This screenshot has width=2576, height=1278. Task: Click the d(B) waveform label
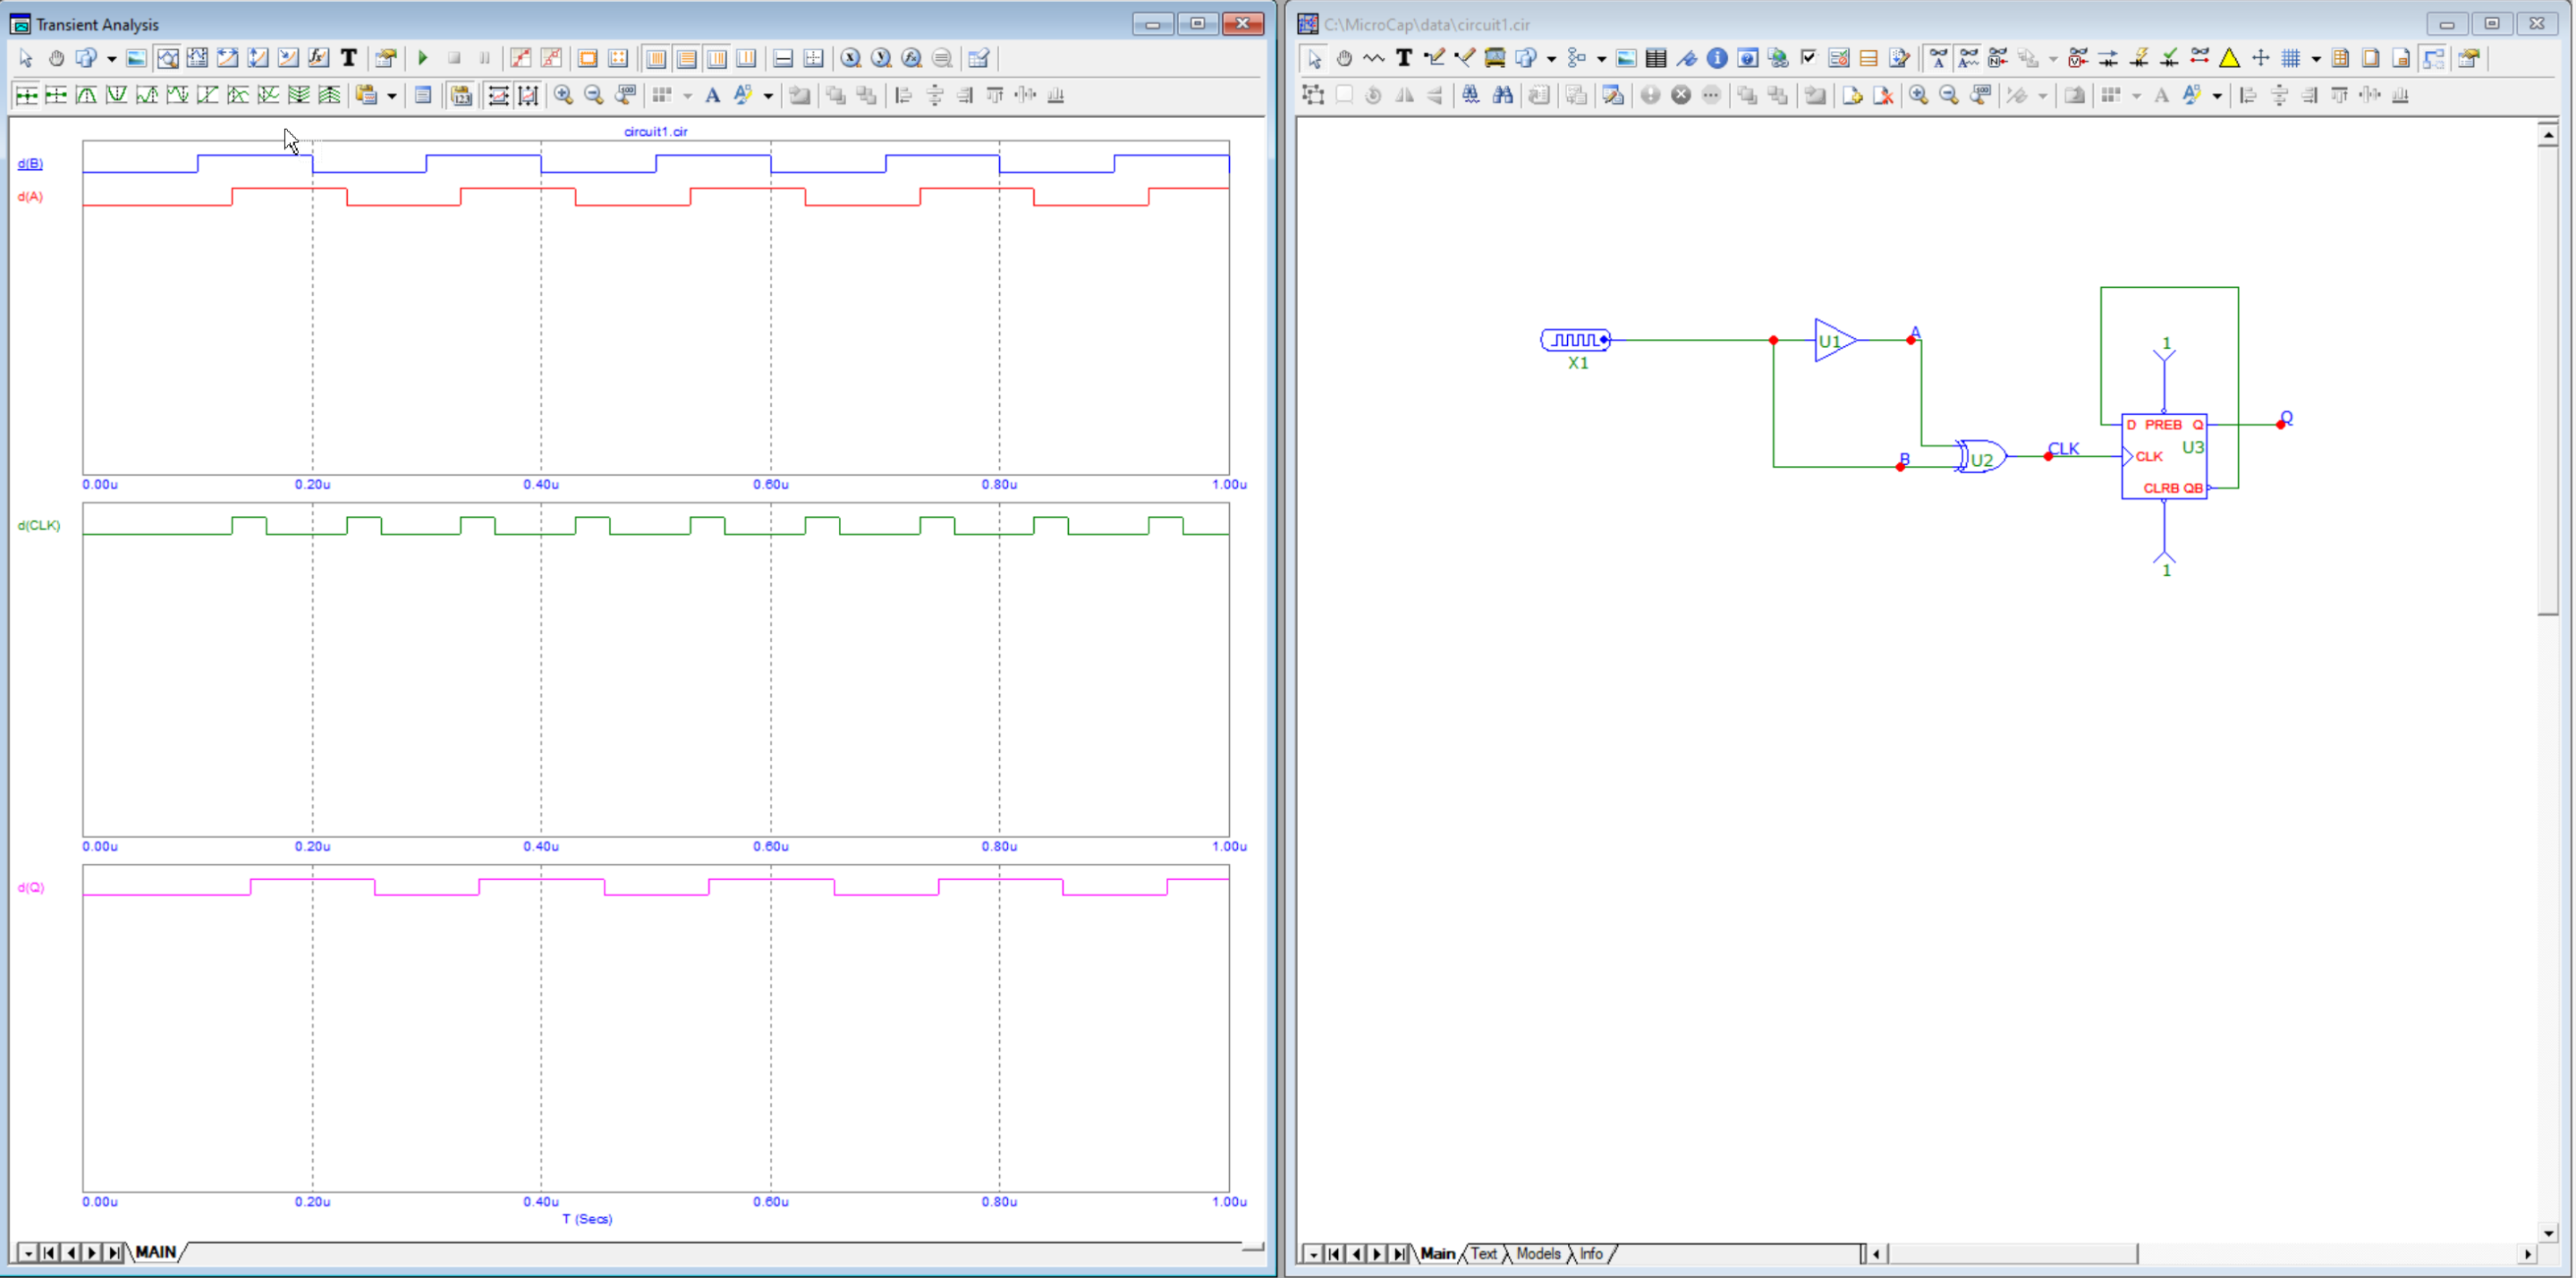(30, 164)
